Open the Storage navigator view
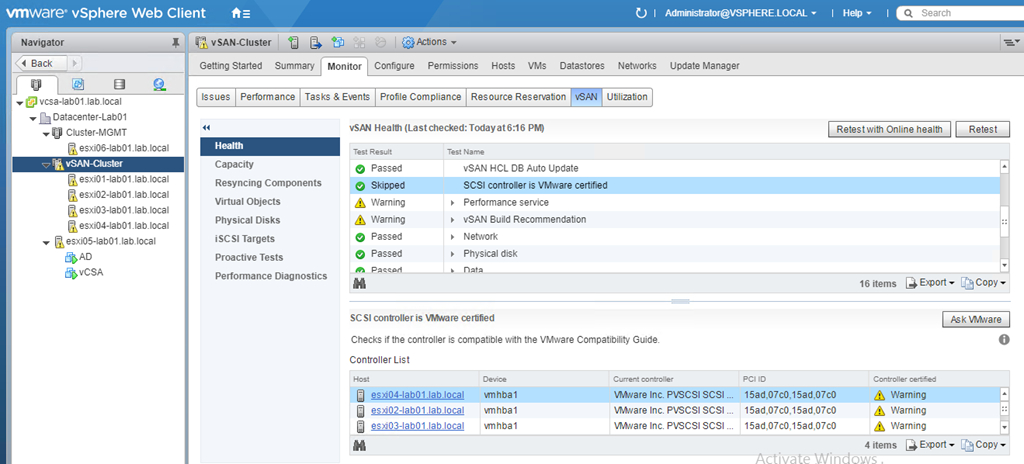 point(119,85)
